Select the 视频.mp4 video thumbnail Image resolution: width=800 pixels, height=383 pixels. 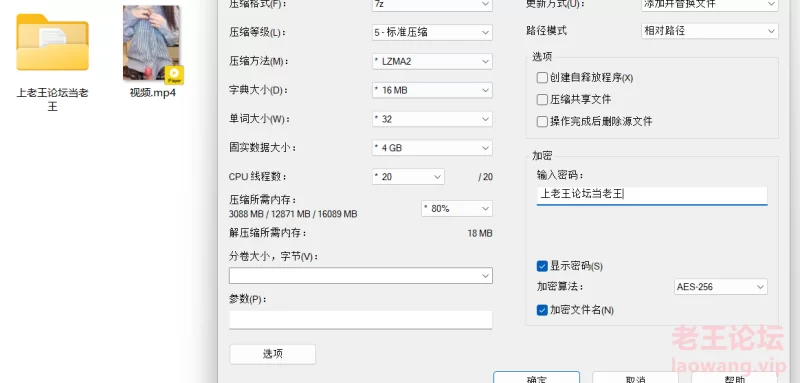coord(152,44)
